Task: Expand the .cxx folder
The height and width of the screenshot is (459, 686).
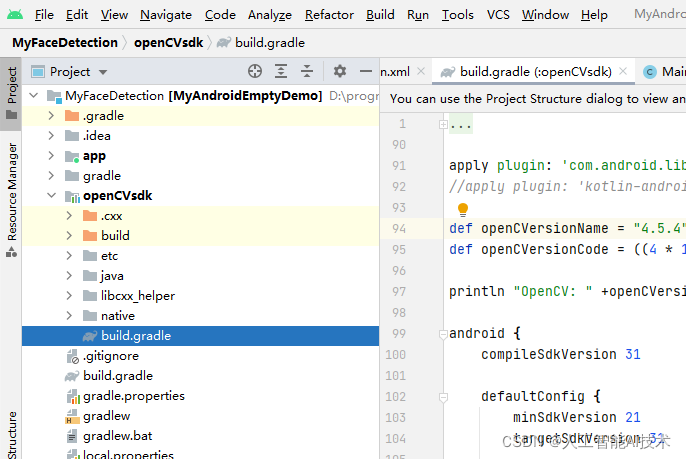Action: [68, 216]
